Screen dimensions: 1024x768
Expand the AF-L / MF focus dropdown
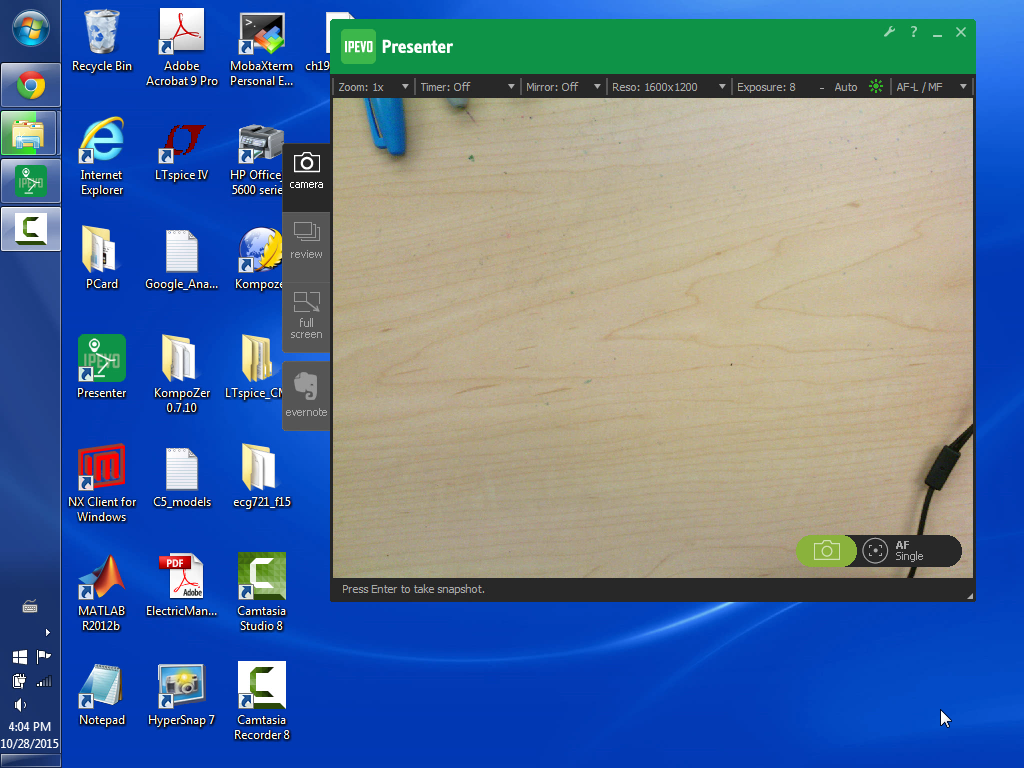(931, 87)
